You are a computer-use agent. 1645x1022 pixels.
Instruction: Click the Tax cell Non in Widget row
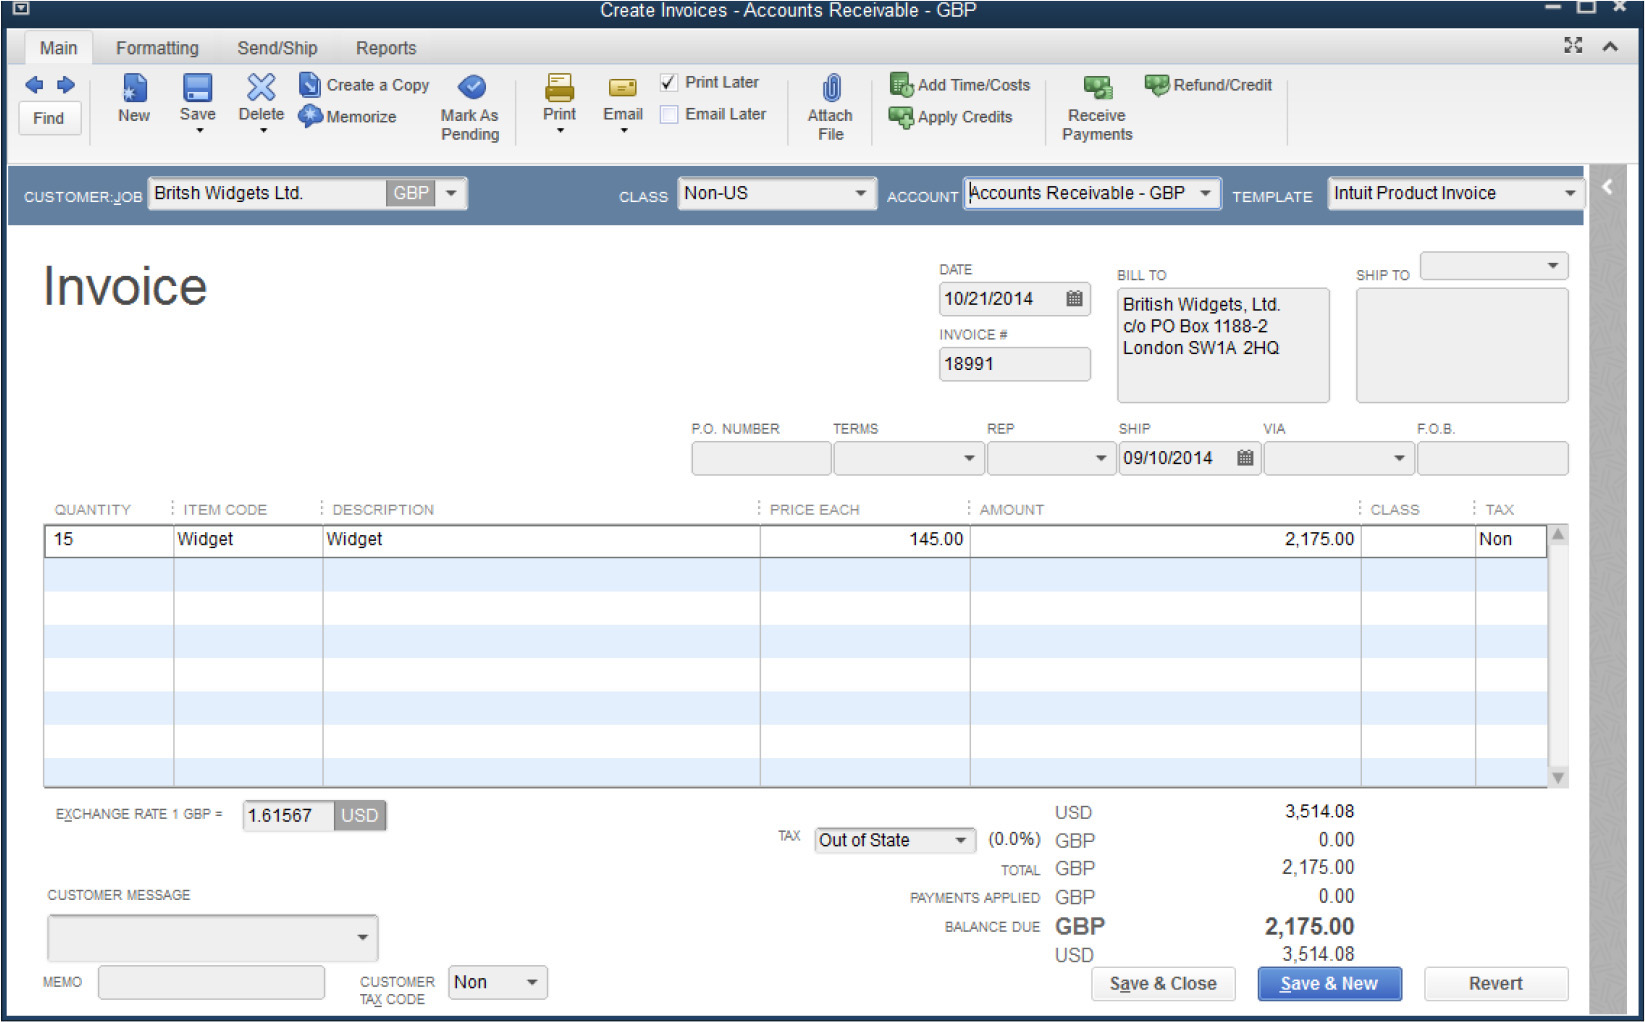[1511, 540]
